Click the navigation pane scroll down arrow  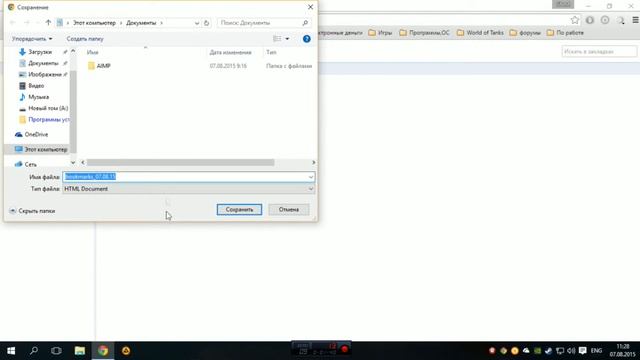[73, 162]
